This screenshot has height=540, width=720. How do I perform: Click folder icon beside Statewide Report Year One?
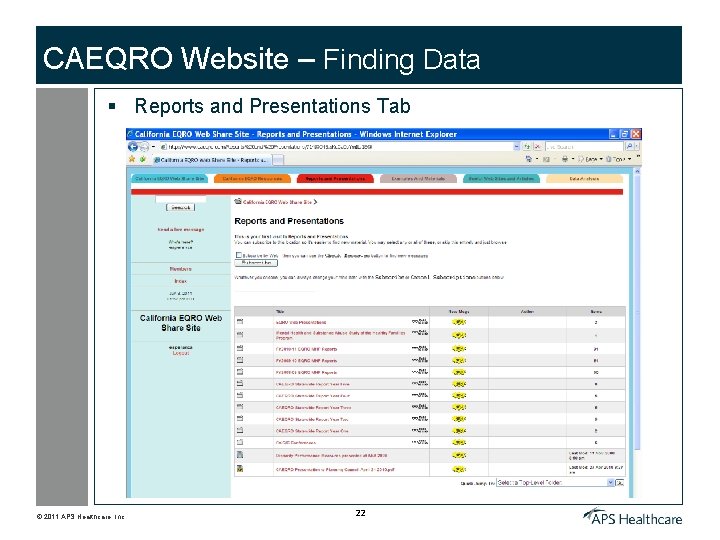tap(240, 430)
